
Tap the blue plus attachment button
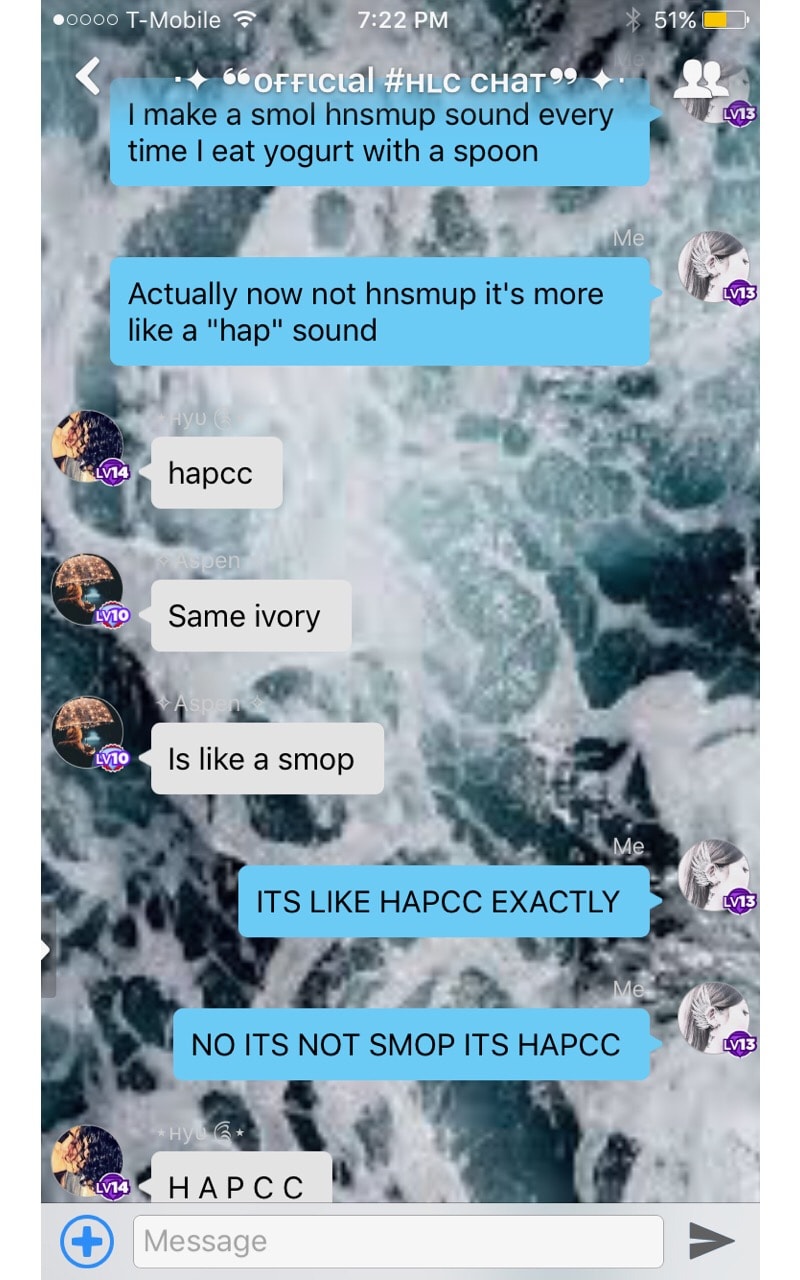[87, 1241]
